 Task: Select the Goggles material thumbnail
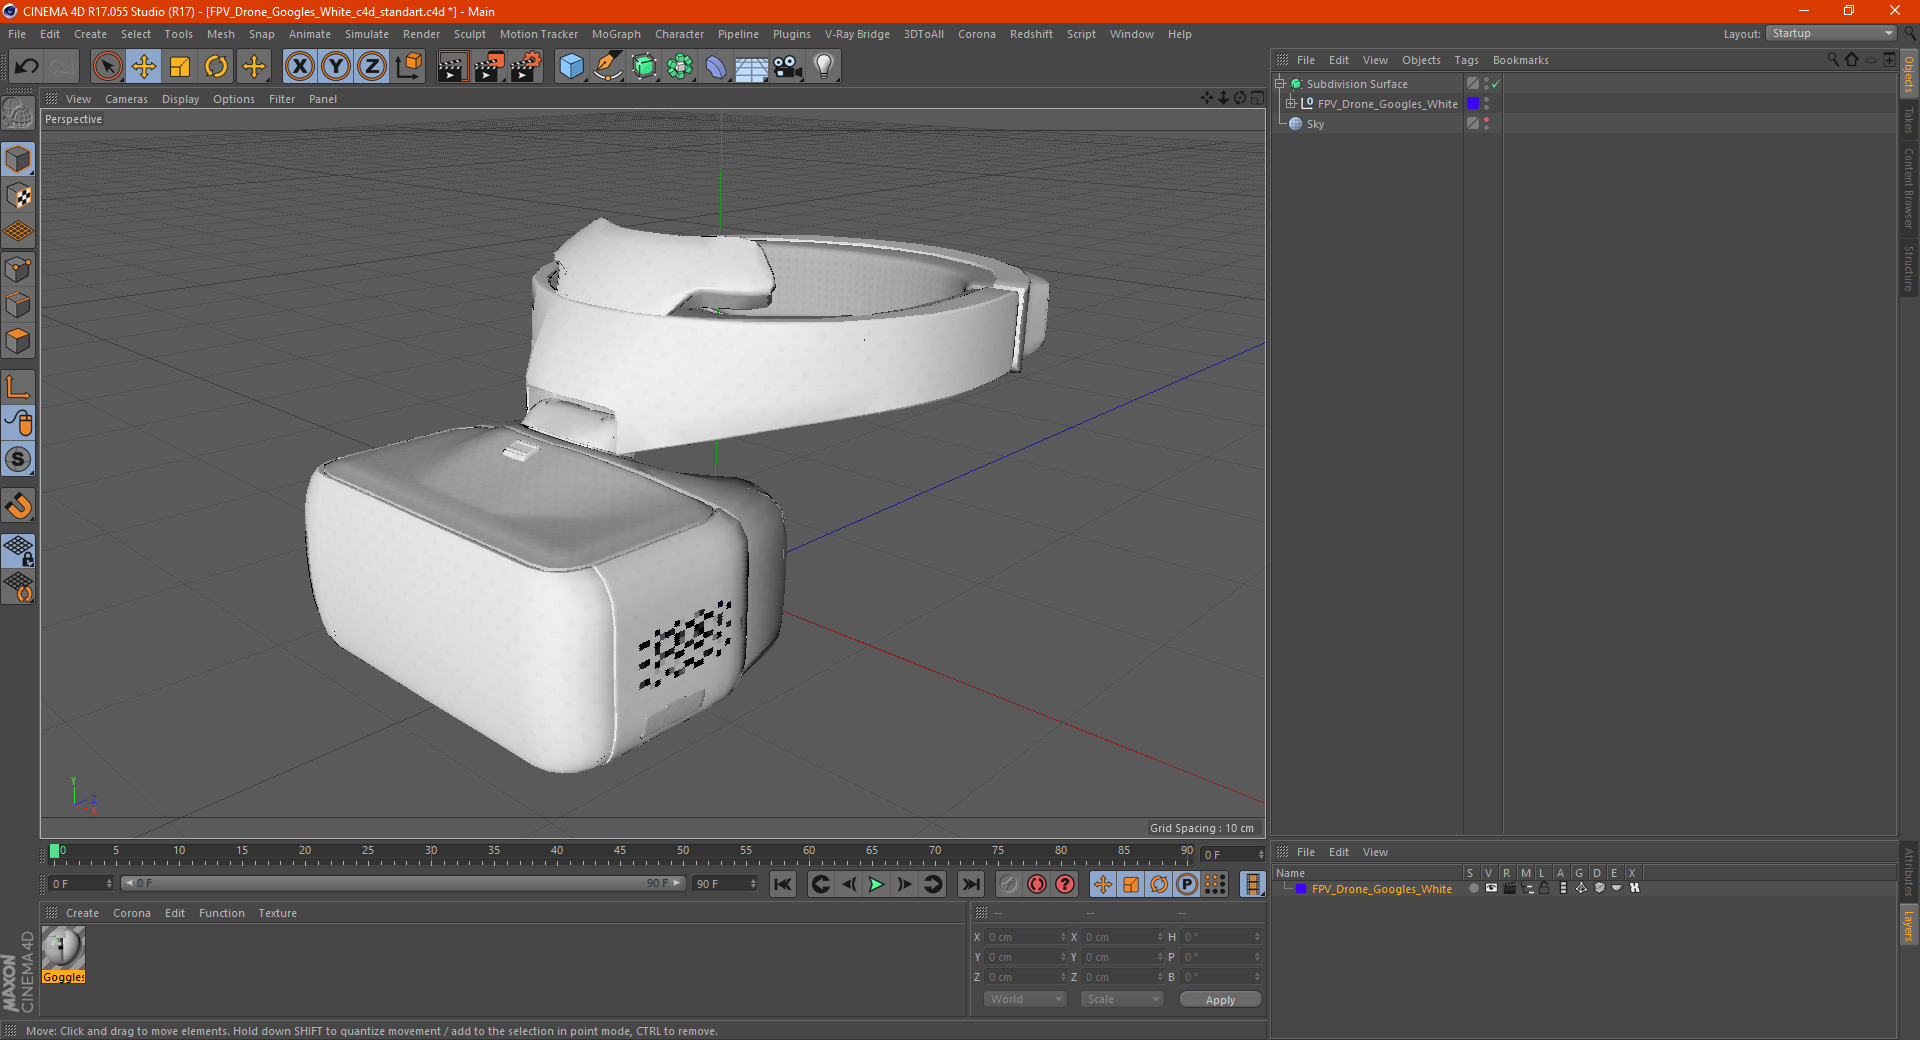(63, 948)
